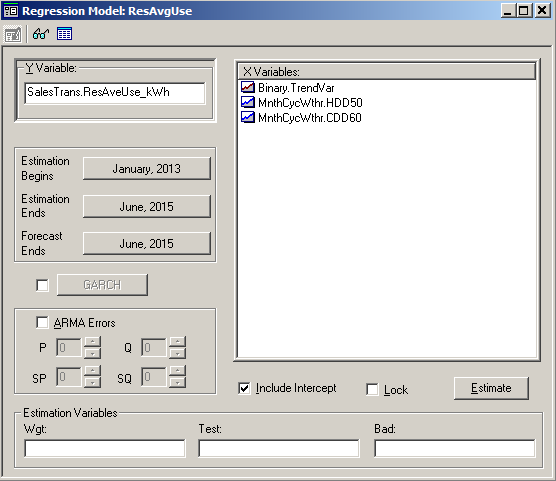Check the Lock checkbox
This screenshot has width=556, height=481.
tap(372, 389)
